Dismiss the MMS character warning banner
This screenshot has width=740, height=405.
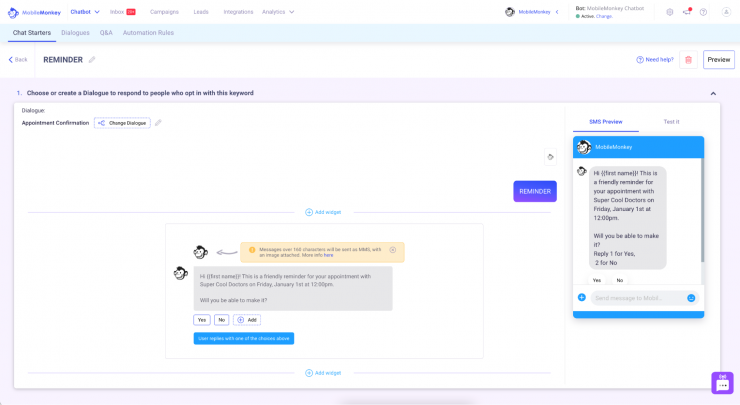(393, 250)
